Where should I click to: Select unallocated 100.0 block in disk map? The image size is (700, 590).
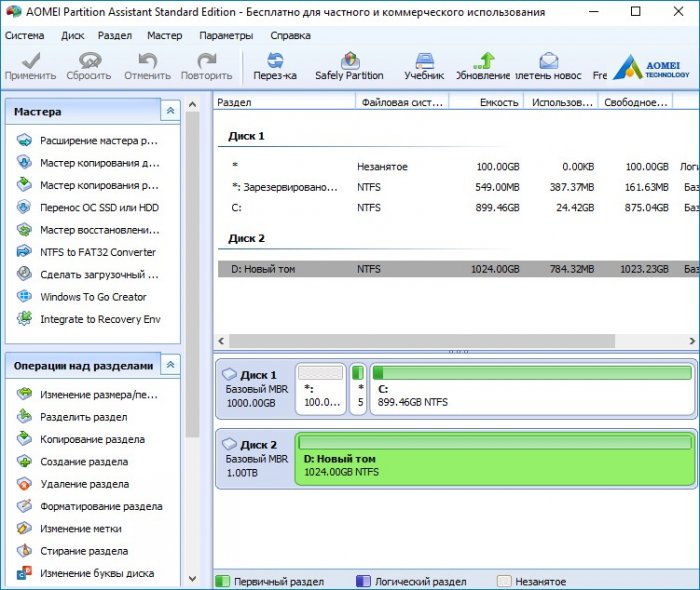click(321, 389)
